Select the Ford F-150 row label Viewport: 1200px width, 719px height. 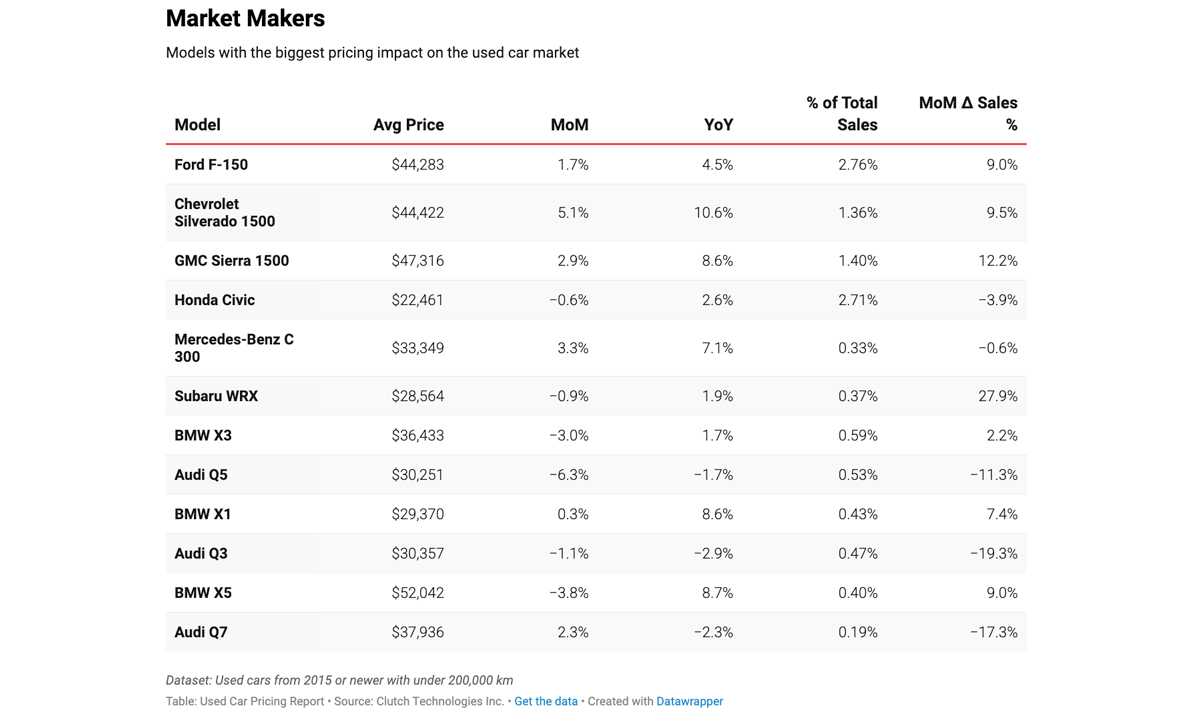click(211, 165)
